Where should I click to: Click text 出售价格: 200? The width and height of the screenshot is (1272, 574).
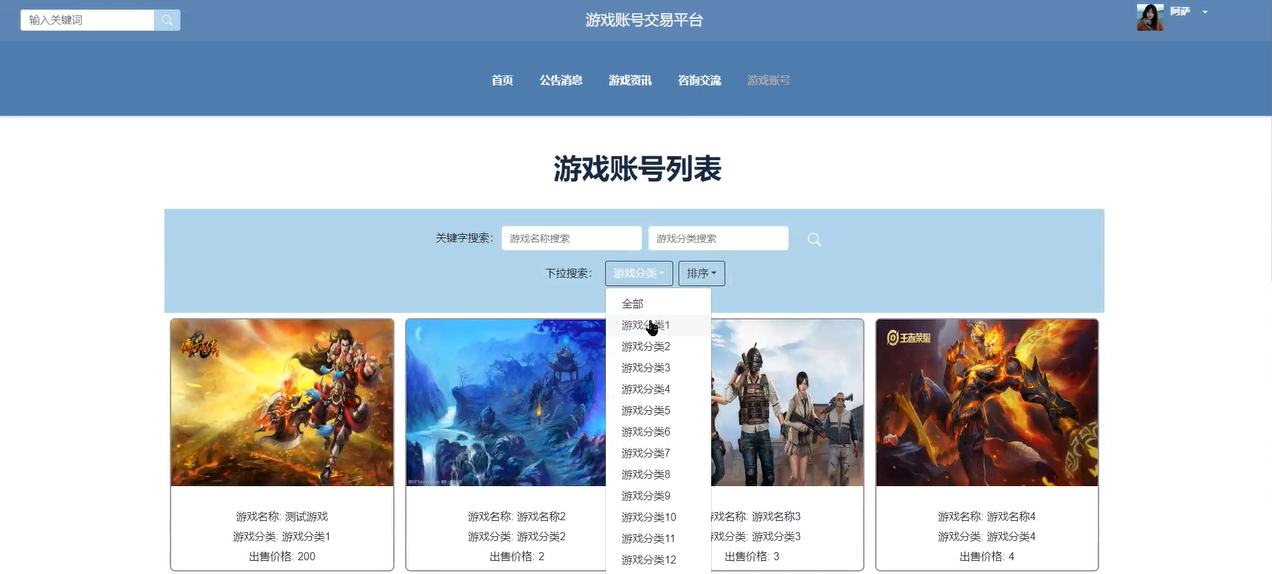click(x=282, y=556)
